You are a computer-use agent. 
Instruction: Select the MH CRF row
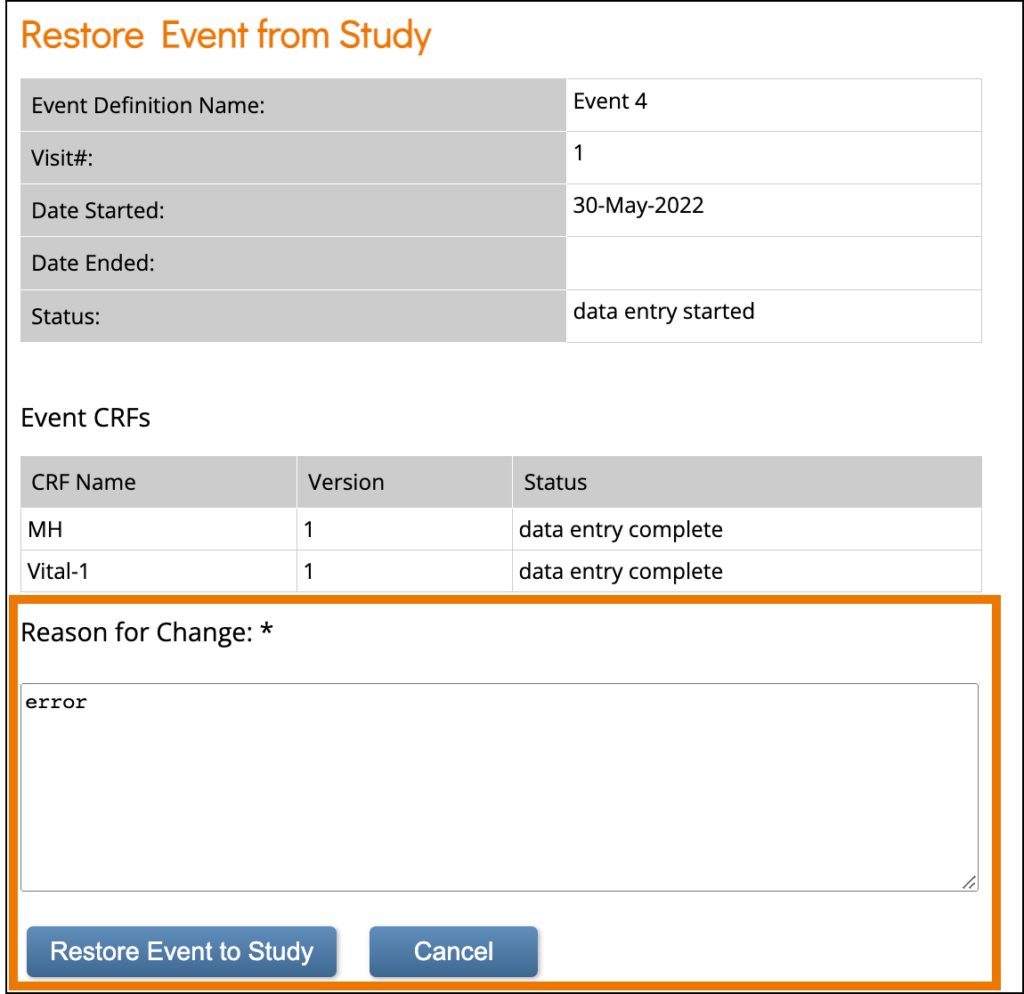pos(44,529)
